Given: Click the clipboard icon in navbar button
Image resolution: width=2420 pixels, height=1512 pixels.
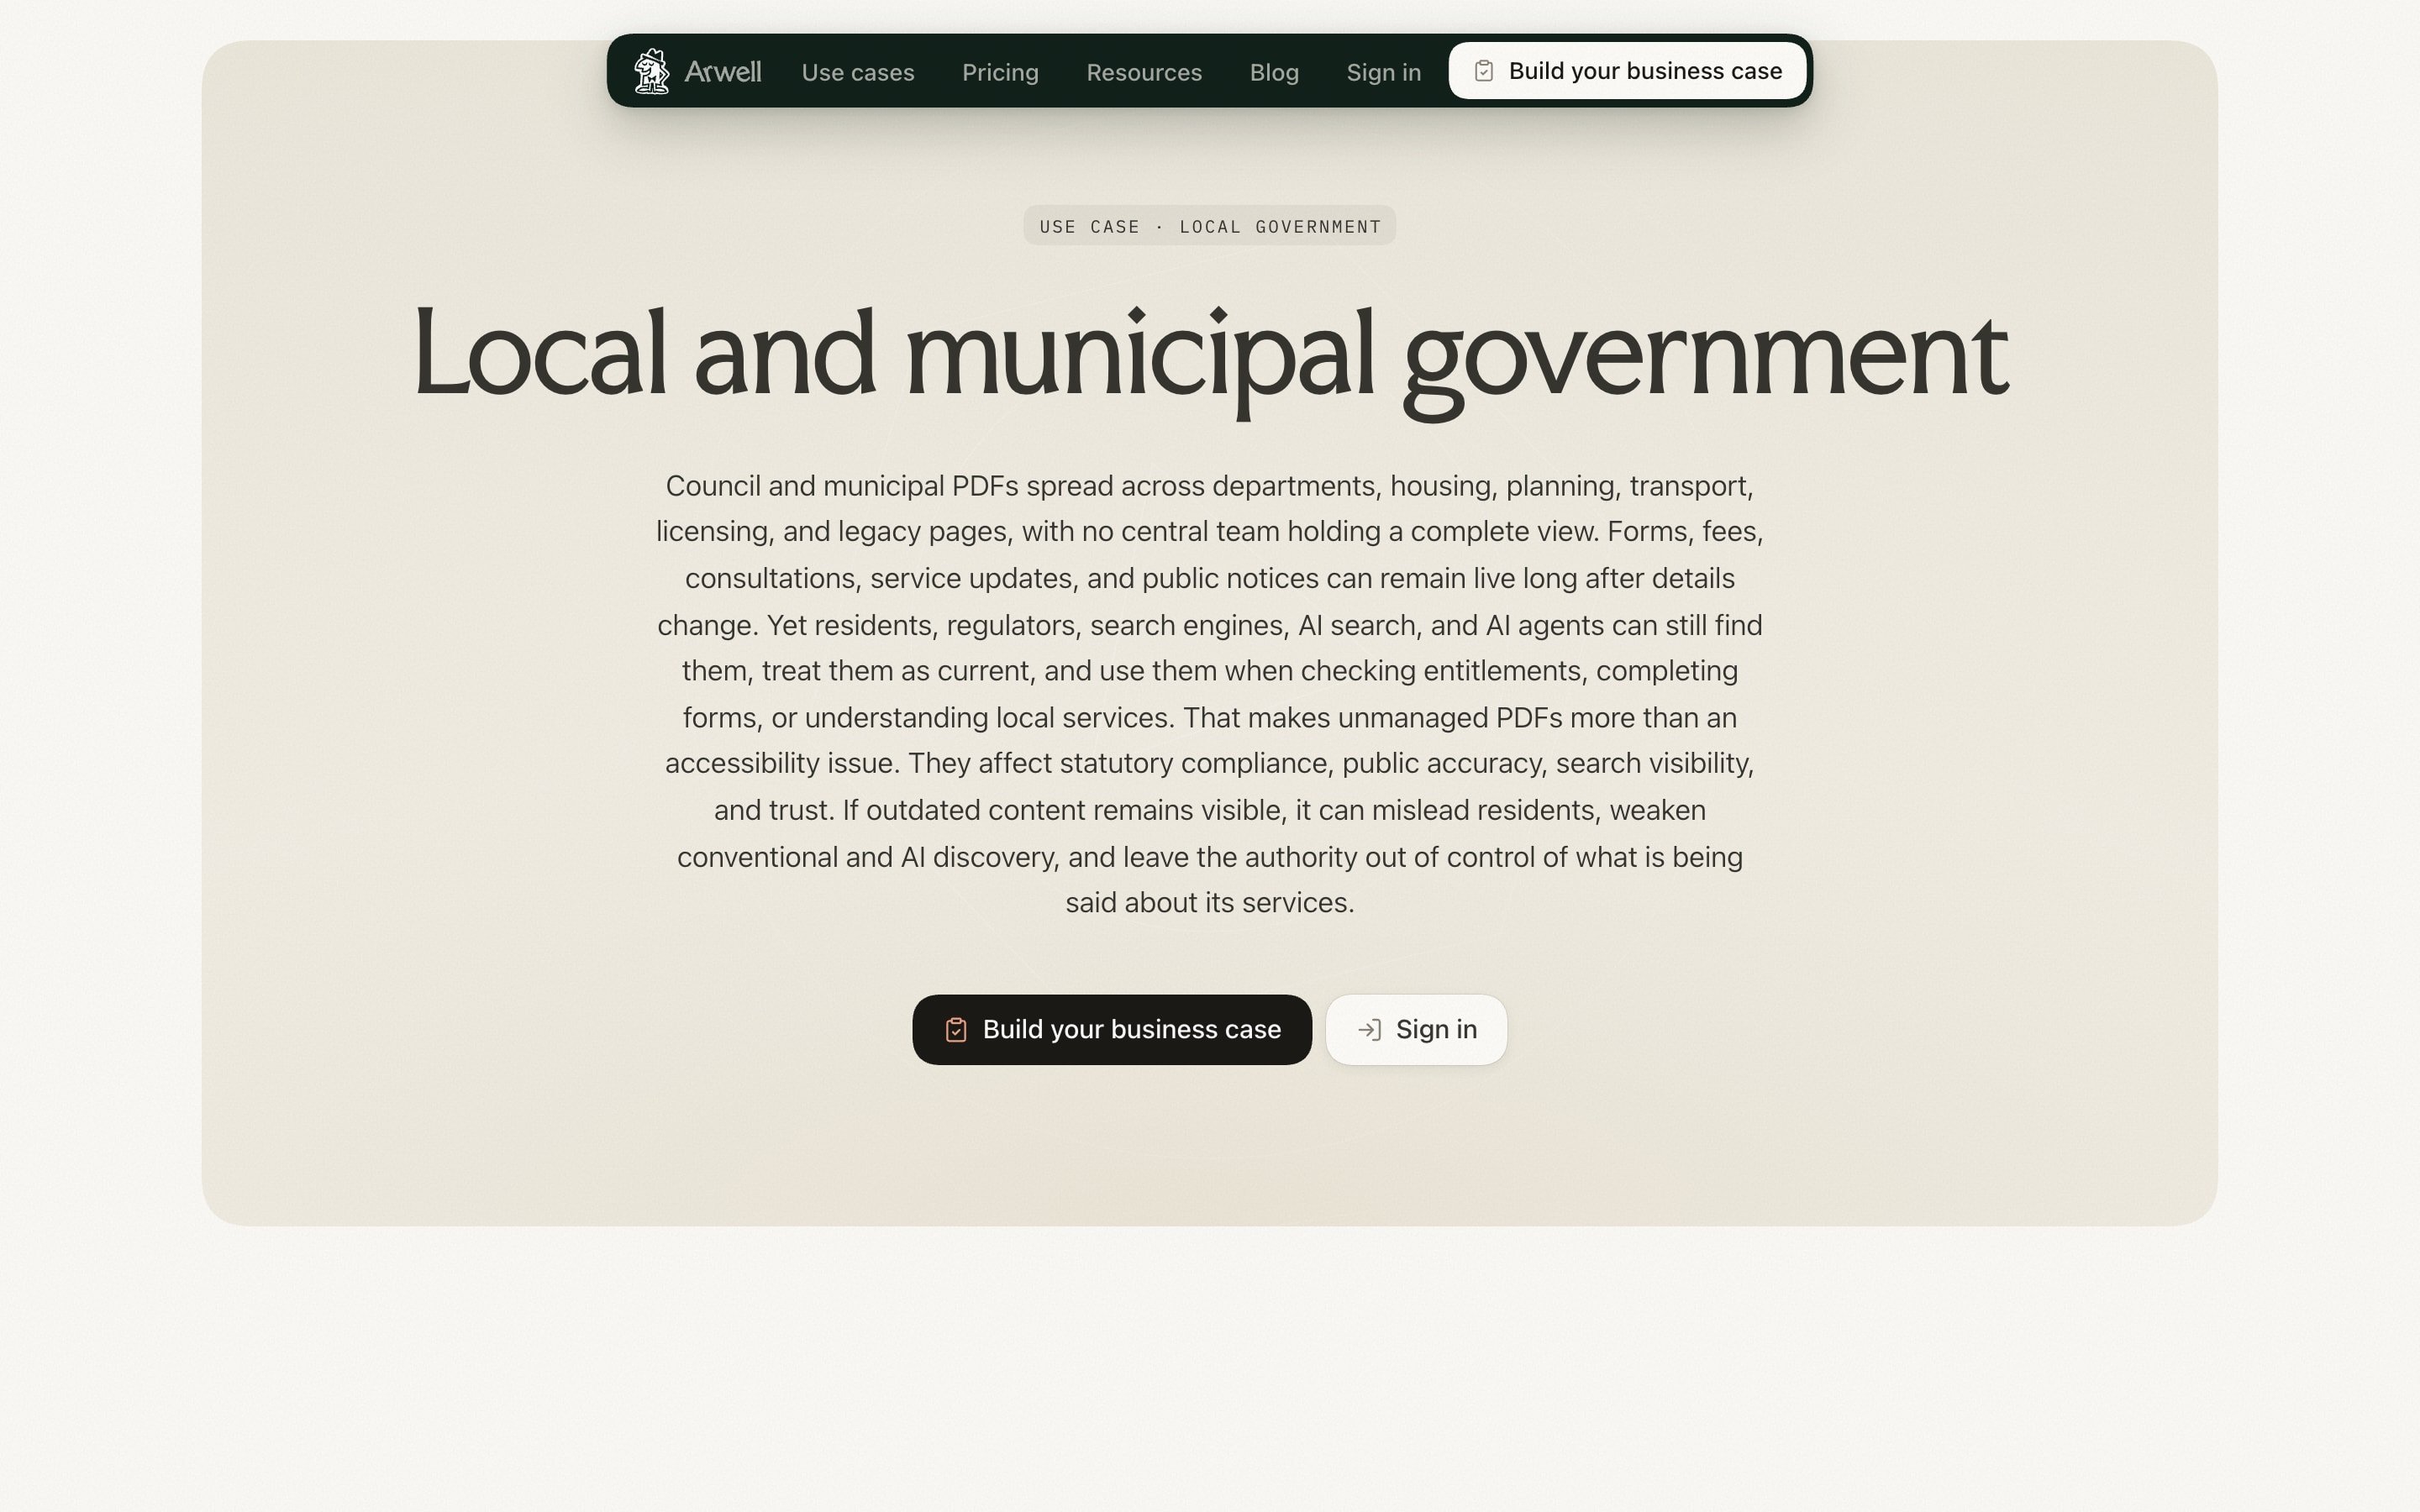Looking at the screenshot, I should pyautogui.click(x=1484, y=71).
